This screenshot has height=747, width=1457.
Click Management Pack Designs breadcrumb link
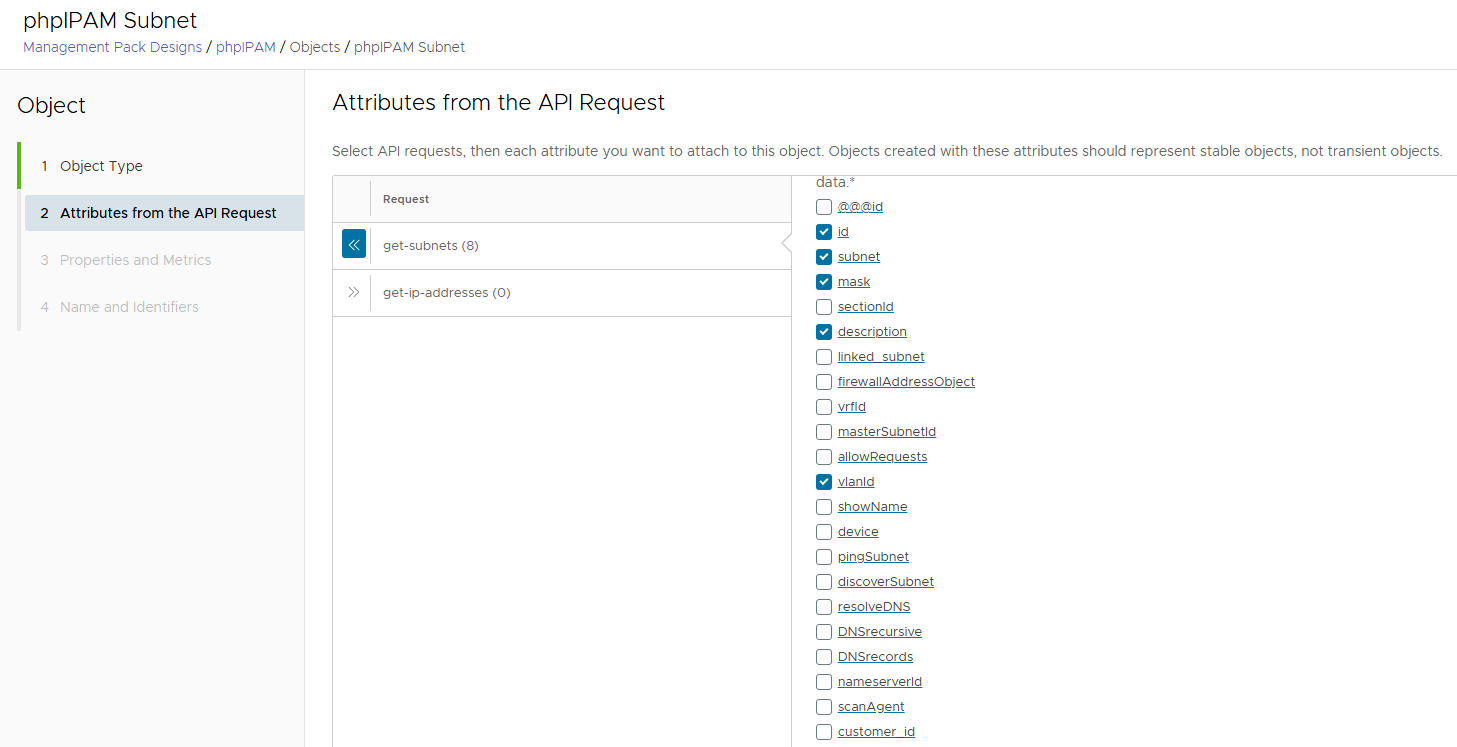112,47
